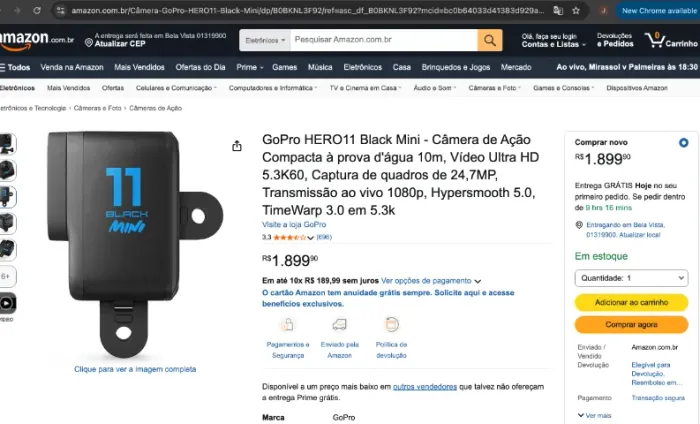The width and height of the screenshot is (700, 424).
Task: Click Ao vivo Mirassol v Palmeiras banner
Action: coord(627,67)
